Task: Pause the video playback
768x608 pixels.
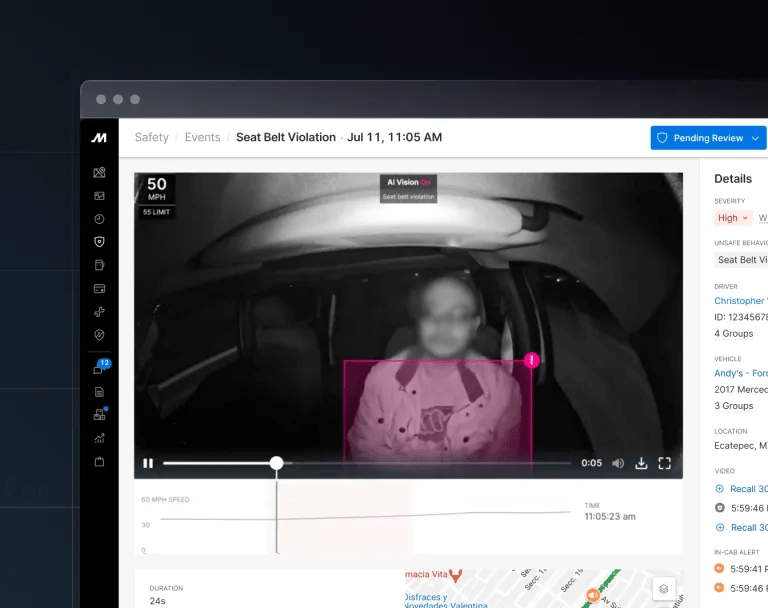Action: 148,463
